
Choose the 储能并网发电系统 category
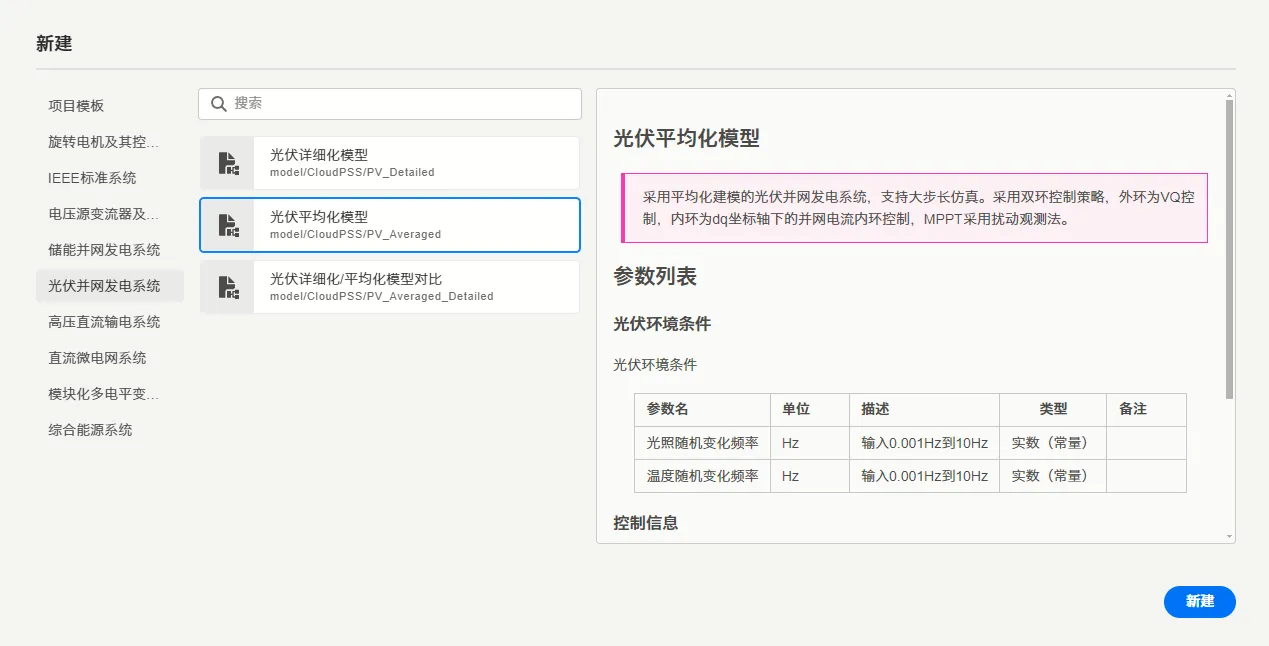110,250
